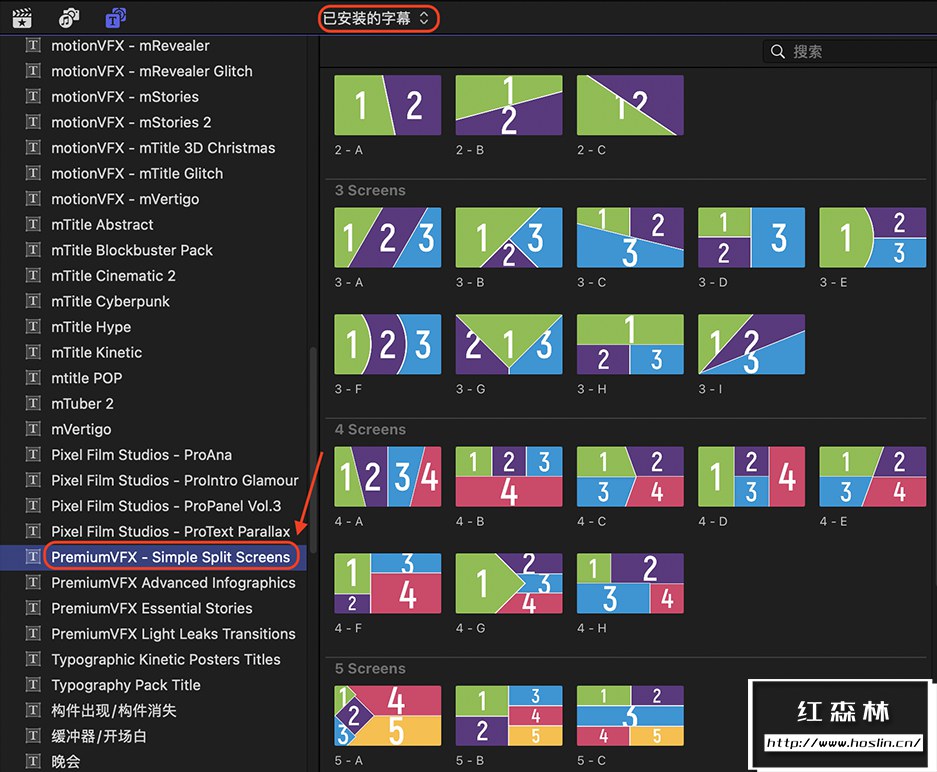Pick the 3 - H split screen layout

630,344
